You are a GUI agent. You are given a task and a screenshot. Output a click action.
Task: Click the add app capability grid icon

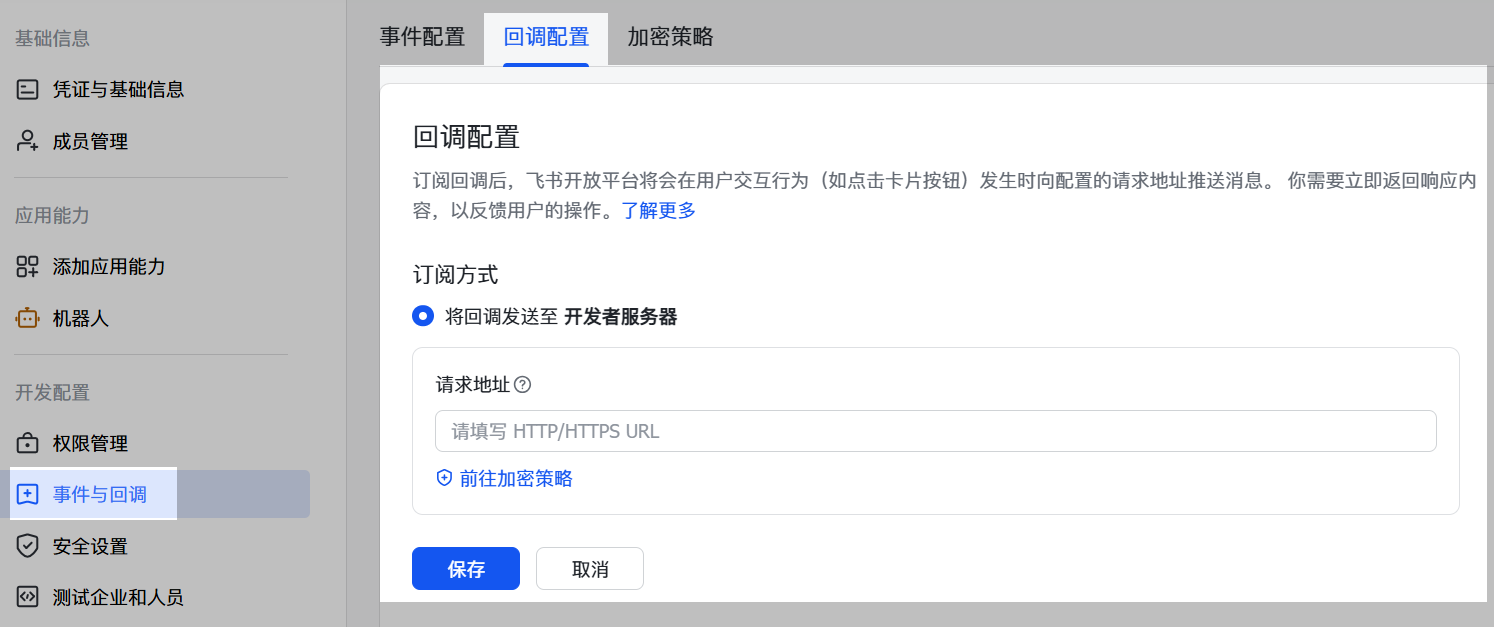point(28,267)
